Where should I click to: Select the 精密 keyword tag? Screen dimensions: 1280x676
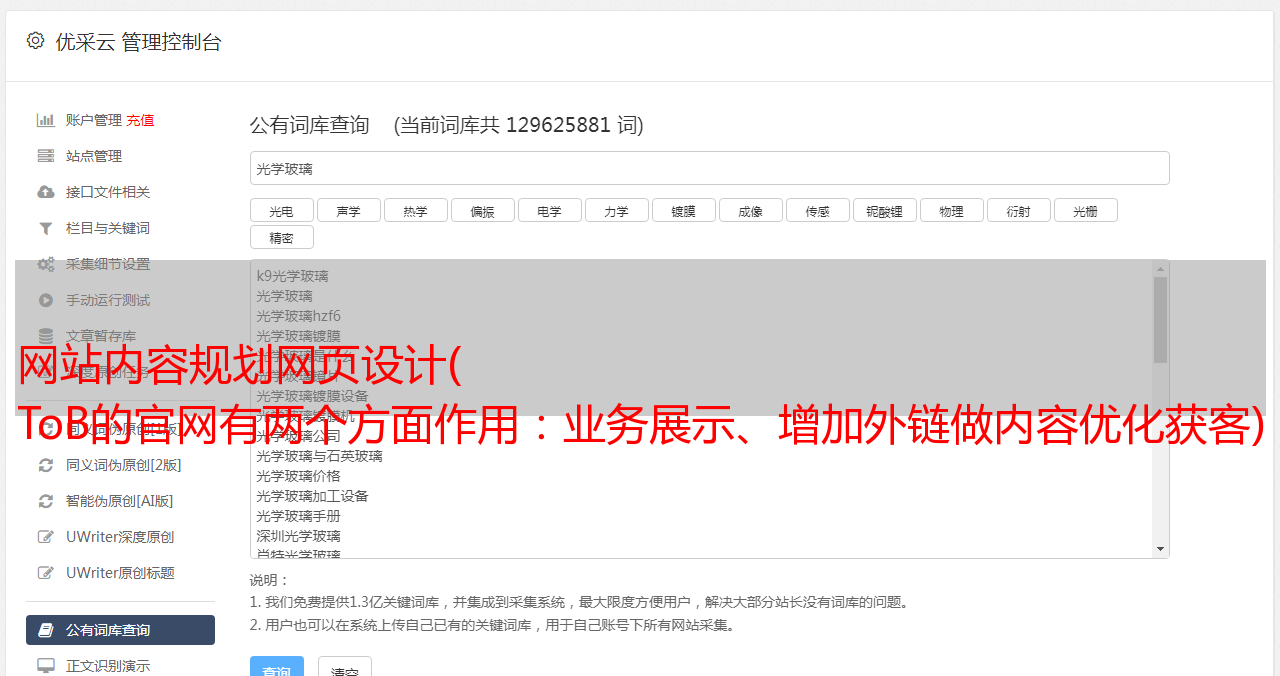click(282, 238)
